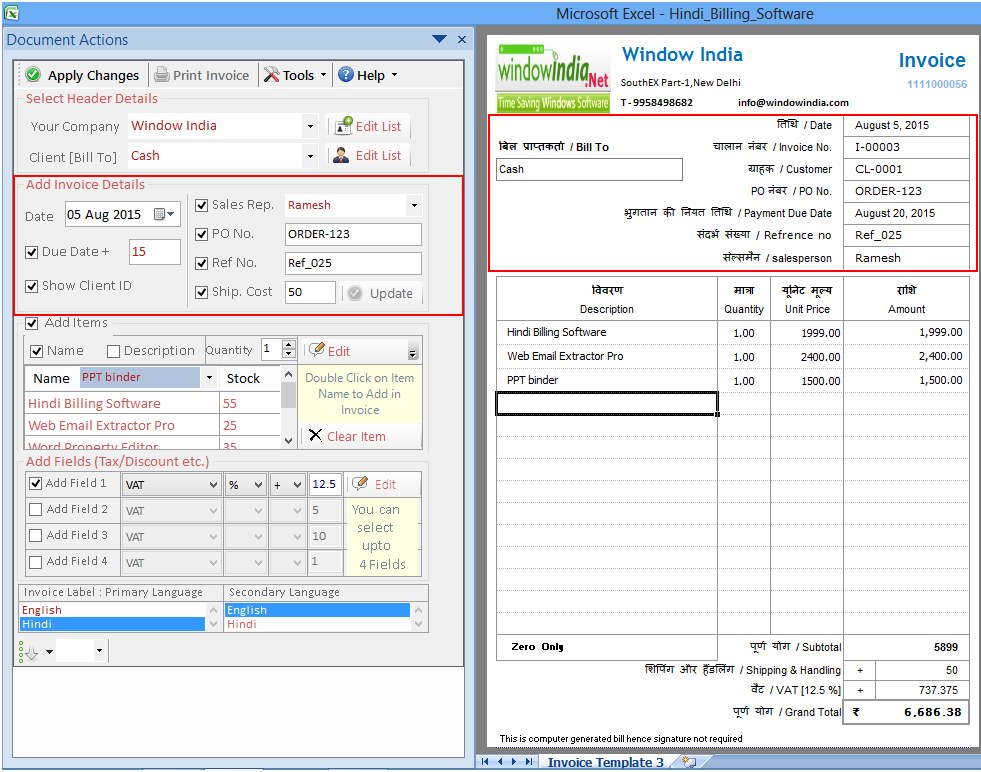This screenshot has height=772, width=981.
Task: Click the Print Invoice printer icon
Action: pos(162,74)
